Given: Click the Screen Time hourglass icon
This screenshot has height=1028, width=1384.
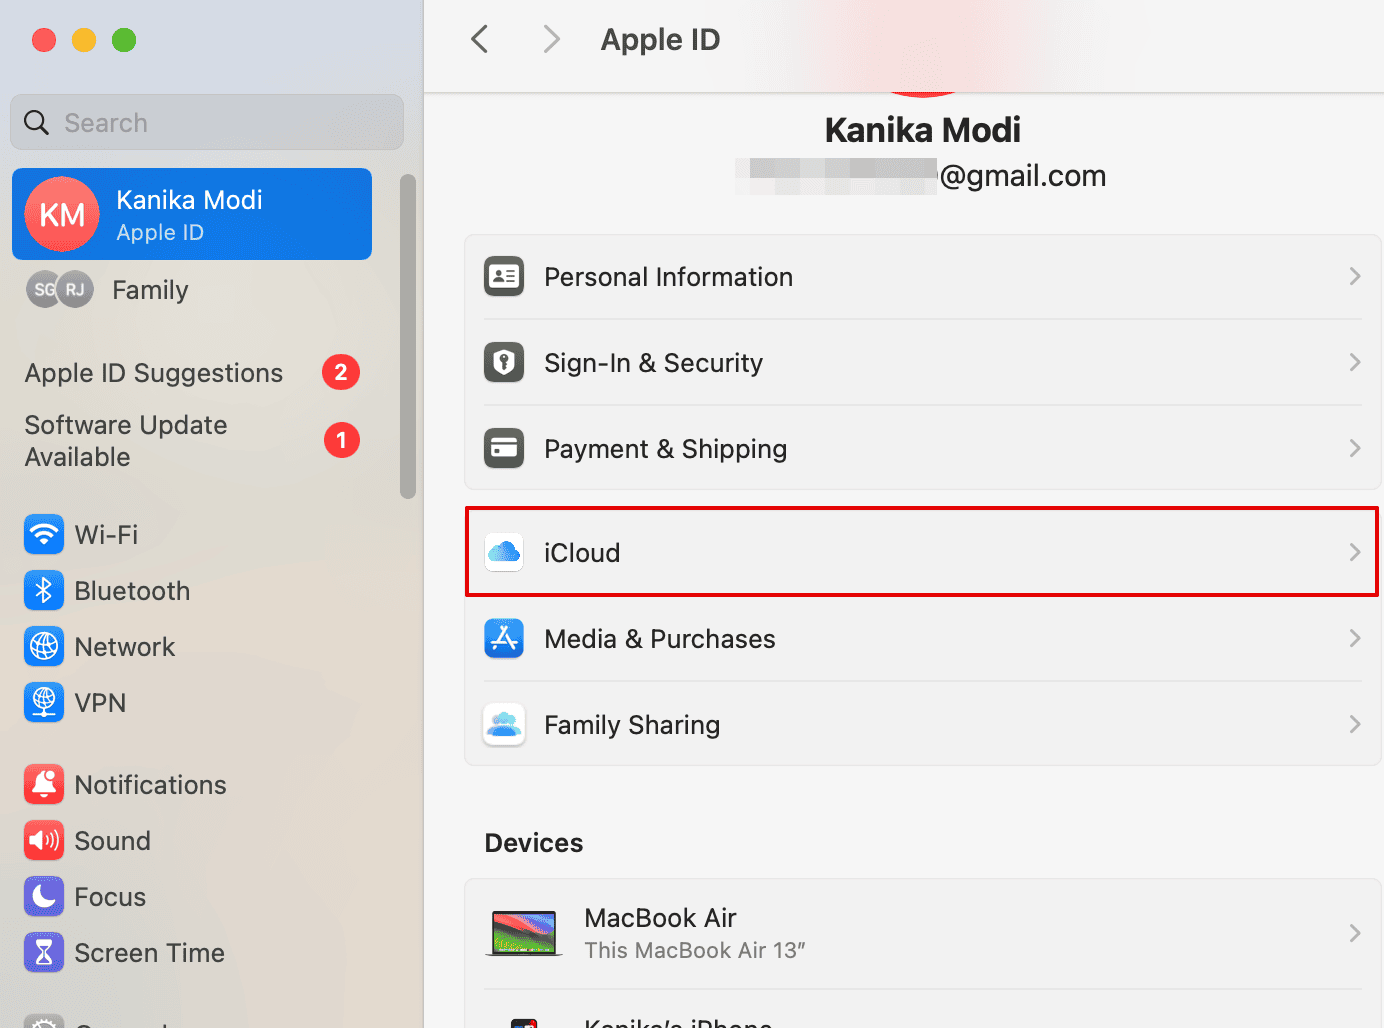Looking at the screenshot, I should 44,953.
